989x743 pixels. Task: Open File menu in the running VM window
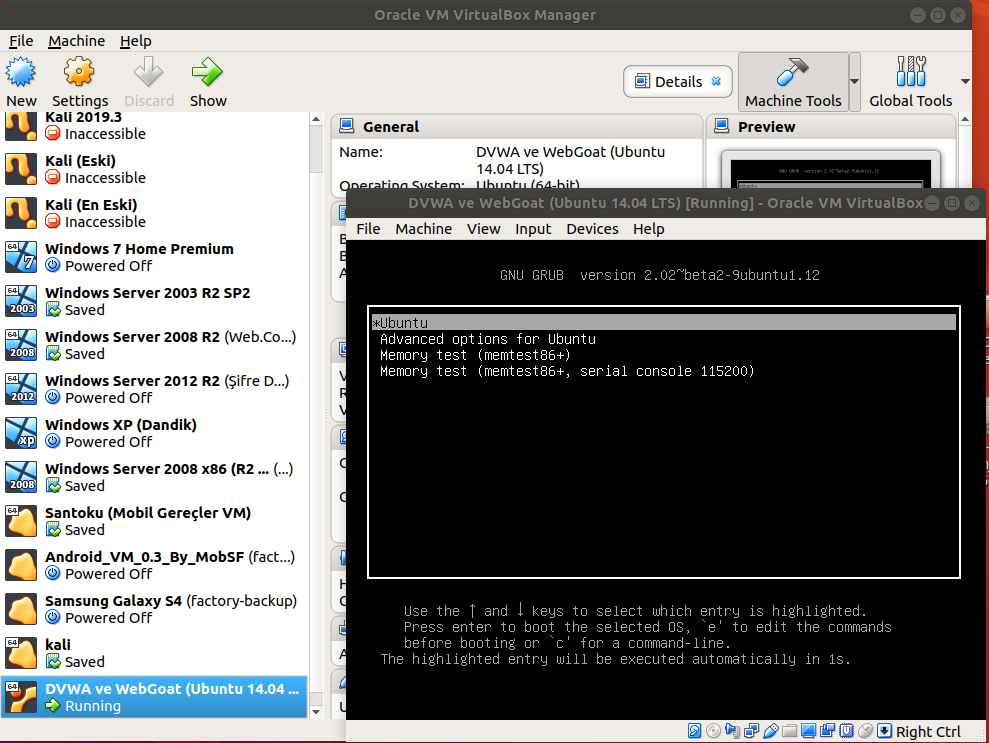(368, 229)
